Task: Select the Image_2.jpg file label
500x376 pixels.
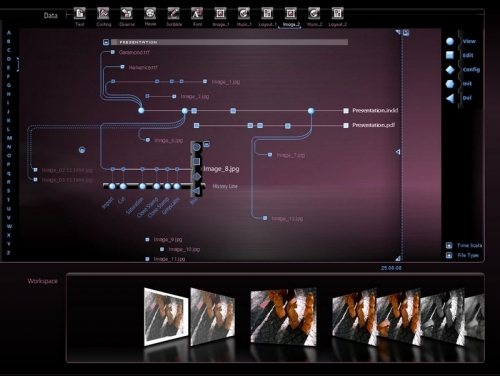Action: pyautogui.click(x=195, y=96)
